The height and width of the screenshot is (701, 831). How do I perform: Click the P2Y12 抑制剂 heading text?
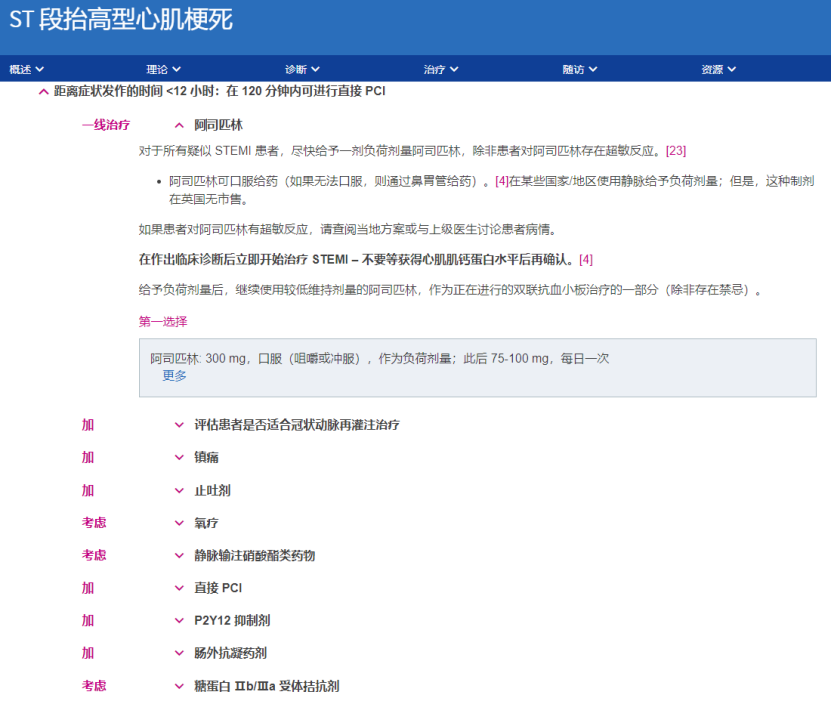point(232,620)
